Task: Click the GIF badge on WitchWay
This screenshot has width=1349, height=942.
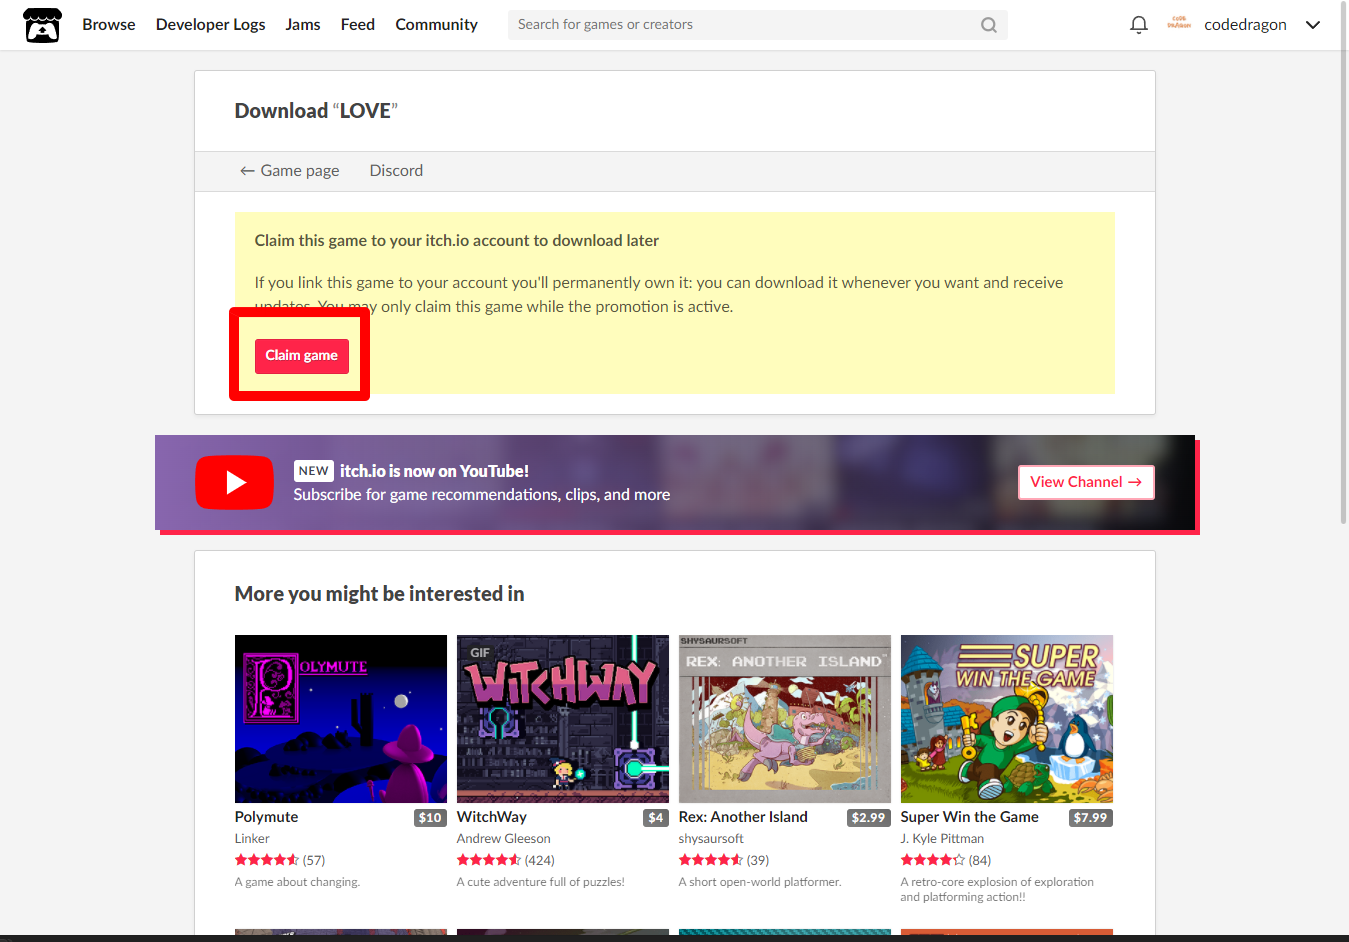Action: [x=480, y=653]
